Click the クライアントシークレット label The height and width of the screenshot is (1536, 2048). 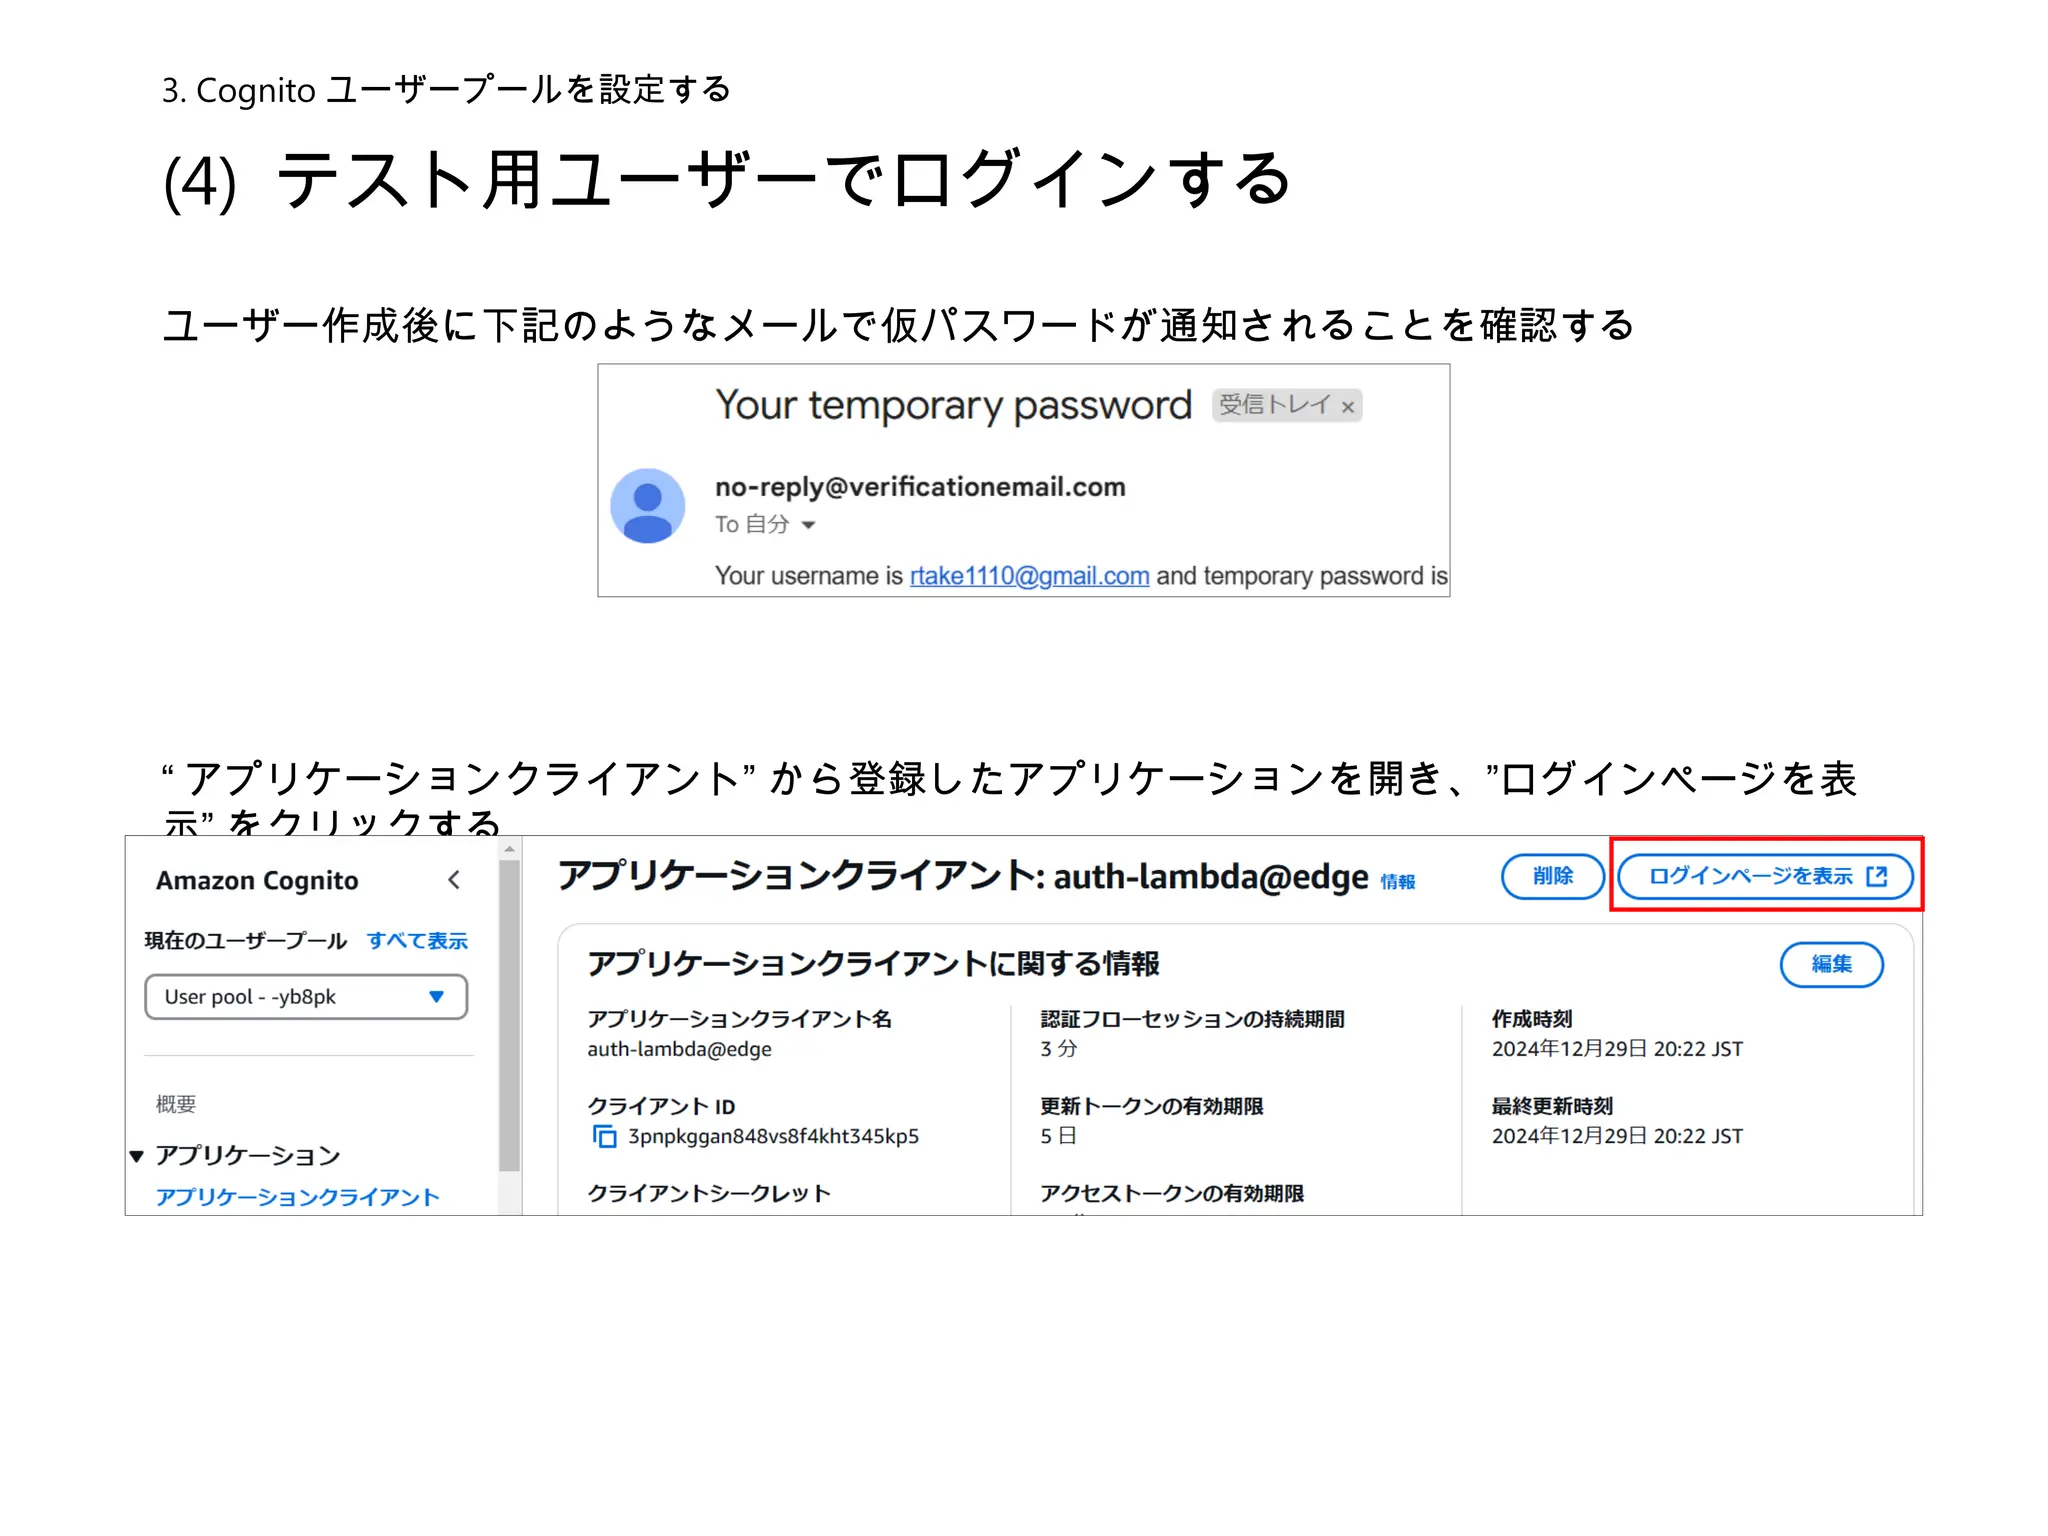pos(709,1193)
